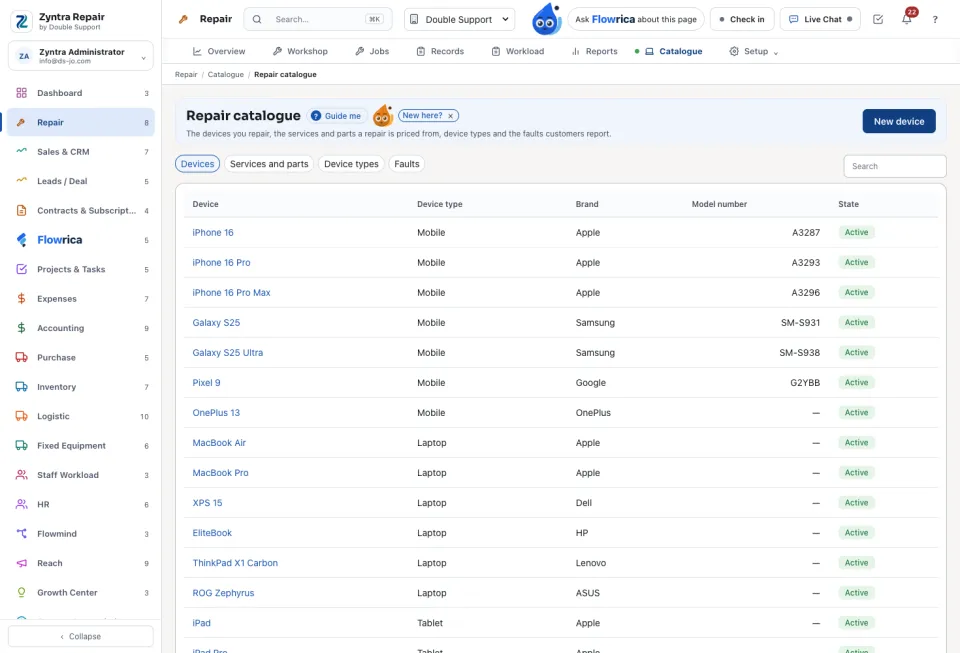Click the Model number column header
Image resolution: width=960 pixels, height=653 pixels.
pos(719,204)
